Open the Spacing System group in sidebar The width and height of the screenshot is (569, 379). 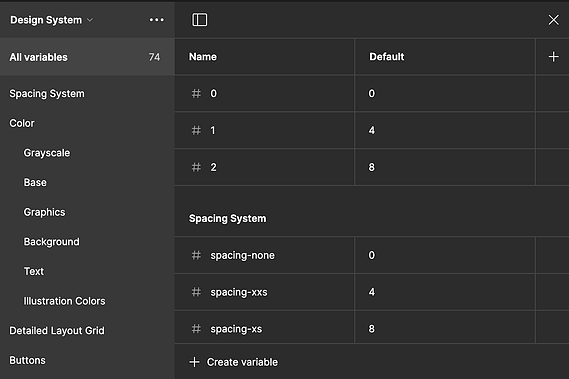47,94
